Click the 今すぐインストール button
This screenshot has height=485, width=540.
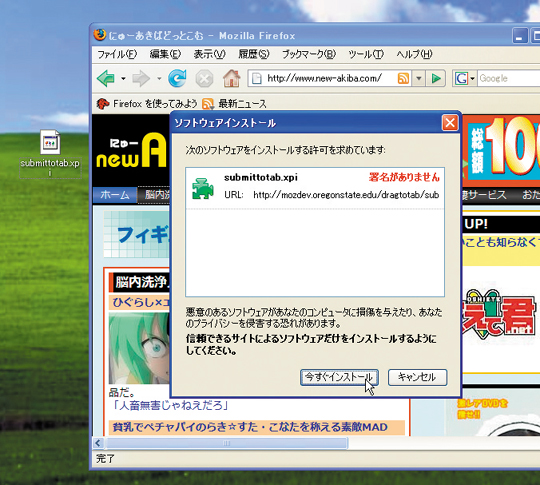tap(339, 377)
